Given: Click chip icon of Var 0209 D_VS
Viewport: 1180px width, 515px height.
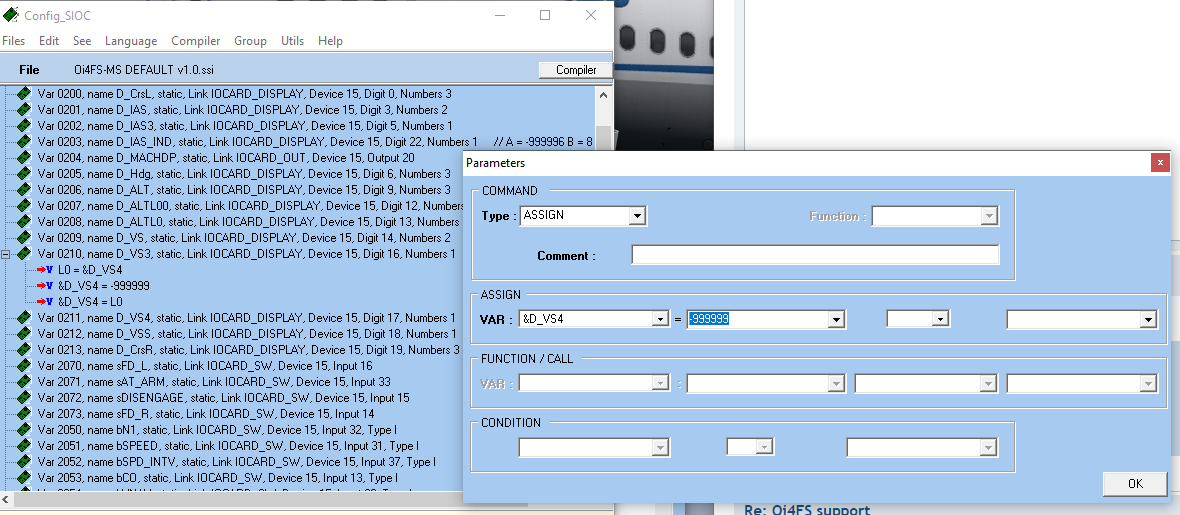Looking at the screenshot, I should pyautogui.click(x=25, y=238).
